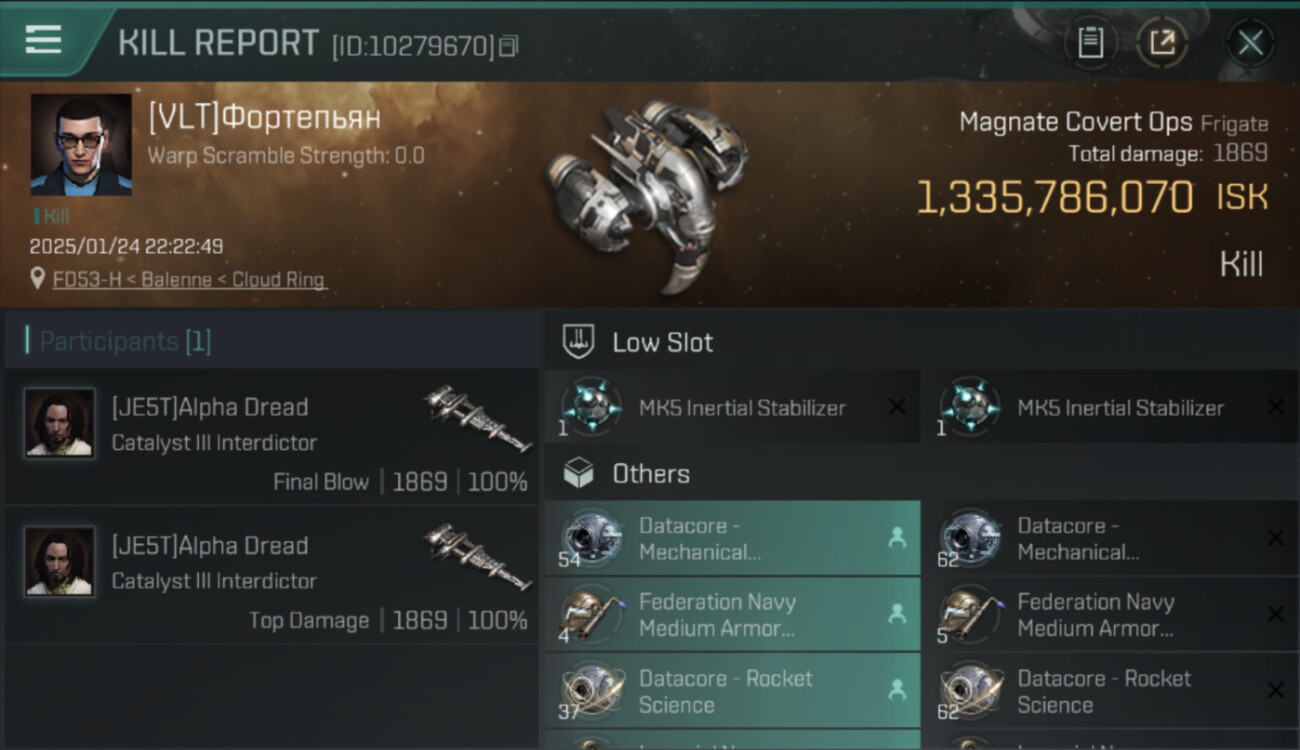Image resolution: width=1300 pixels, height=750 pixels.
Task: Open the Фортепьян pilot portrait
Action: 81,144
